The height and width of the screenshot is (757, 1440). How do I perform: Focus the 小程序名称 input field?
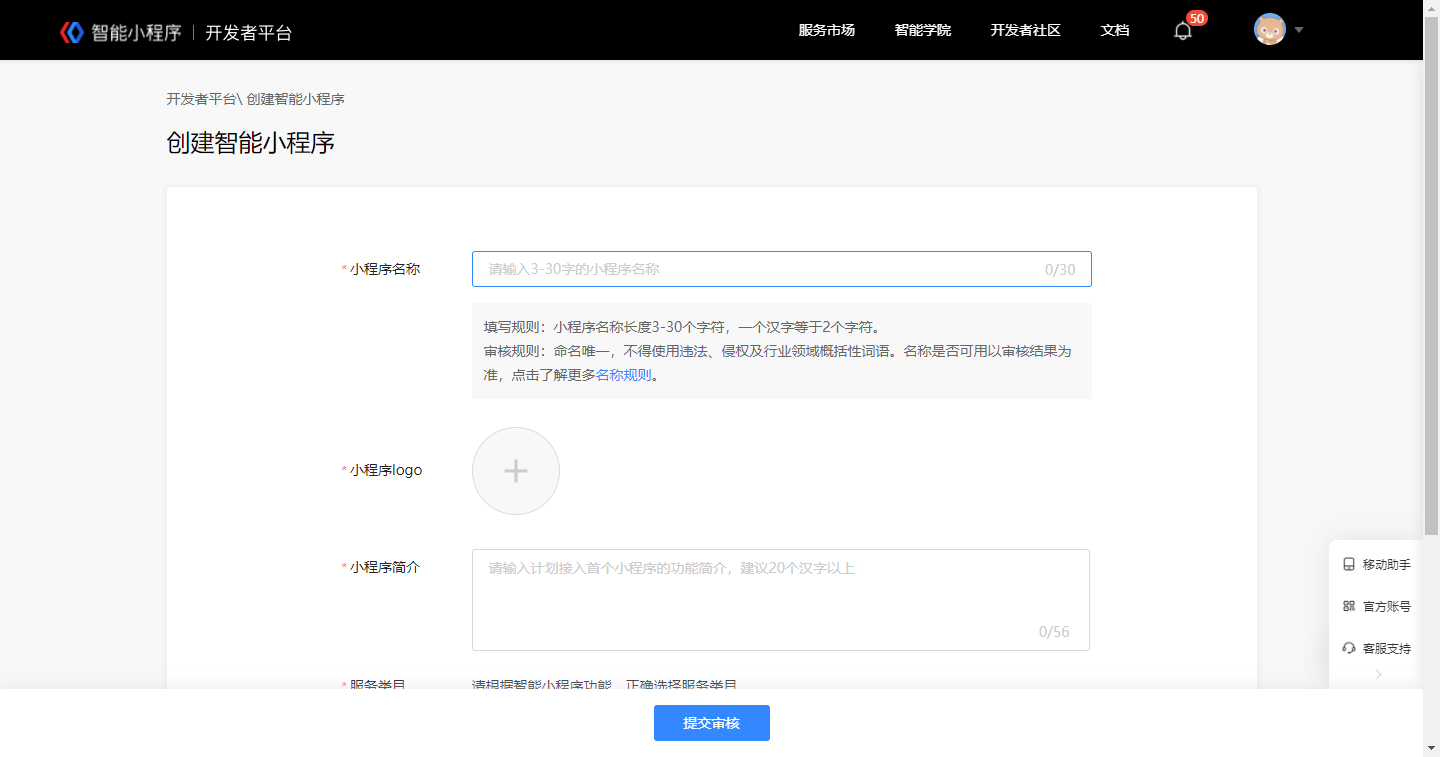(760, 269)
